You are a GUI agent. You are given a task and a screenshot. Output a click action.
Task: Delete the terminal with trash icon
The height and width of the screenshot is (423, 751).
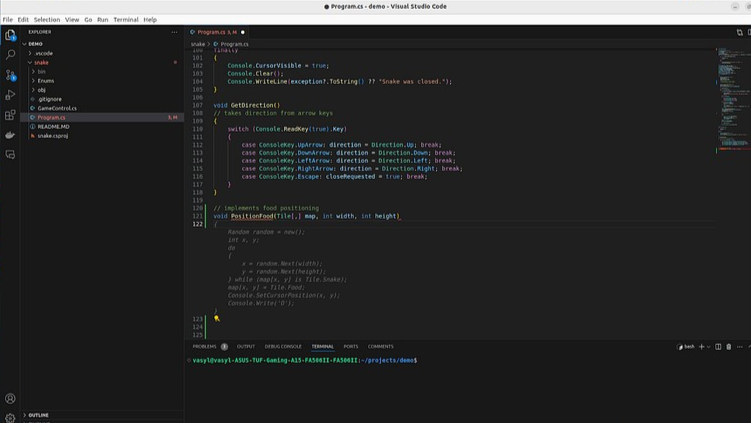[x=728, y=347]
